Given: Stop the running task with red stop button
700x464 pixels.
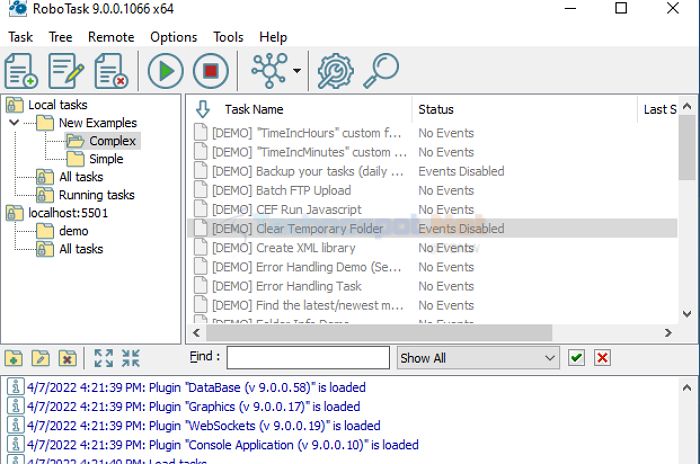Looking at the screenshot, I should pos(211,71).
